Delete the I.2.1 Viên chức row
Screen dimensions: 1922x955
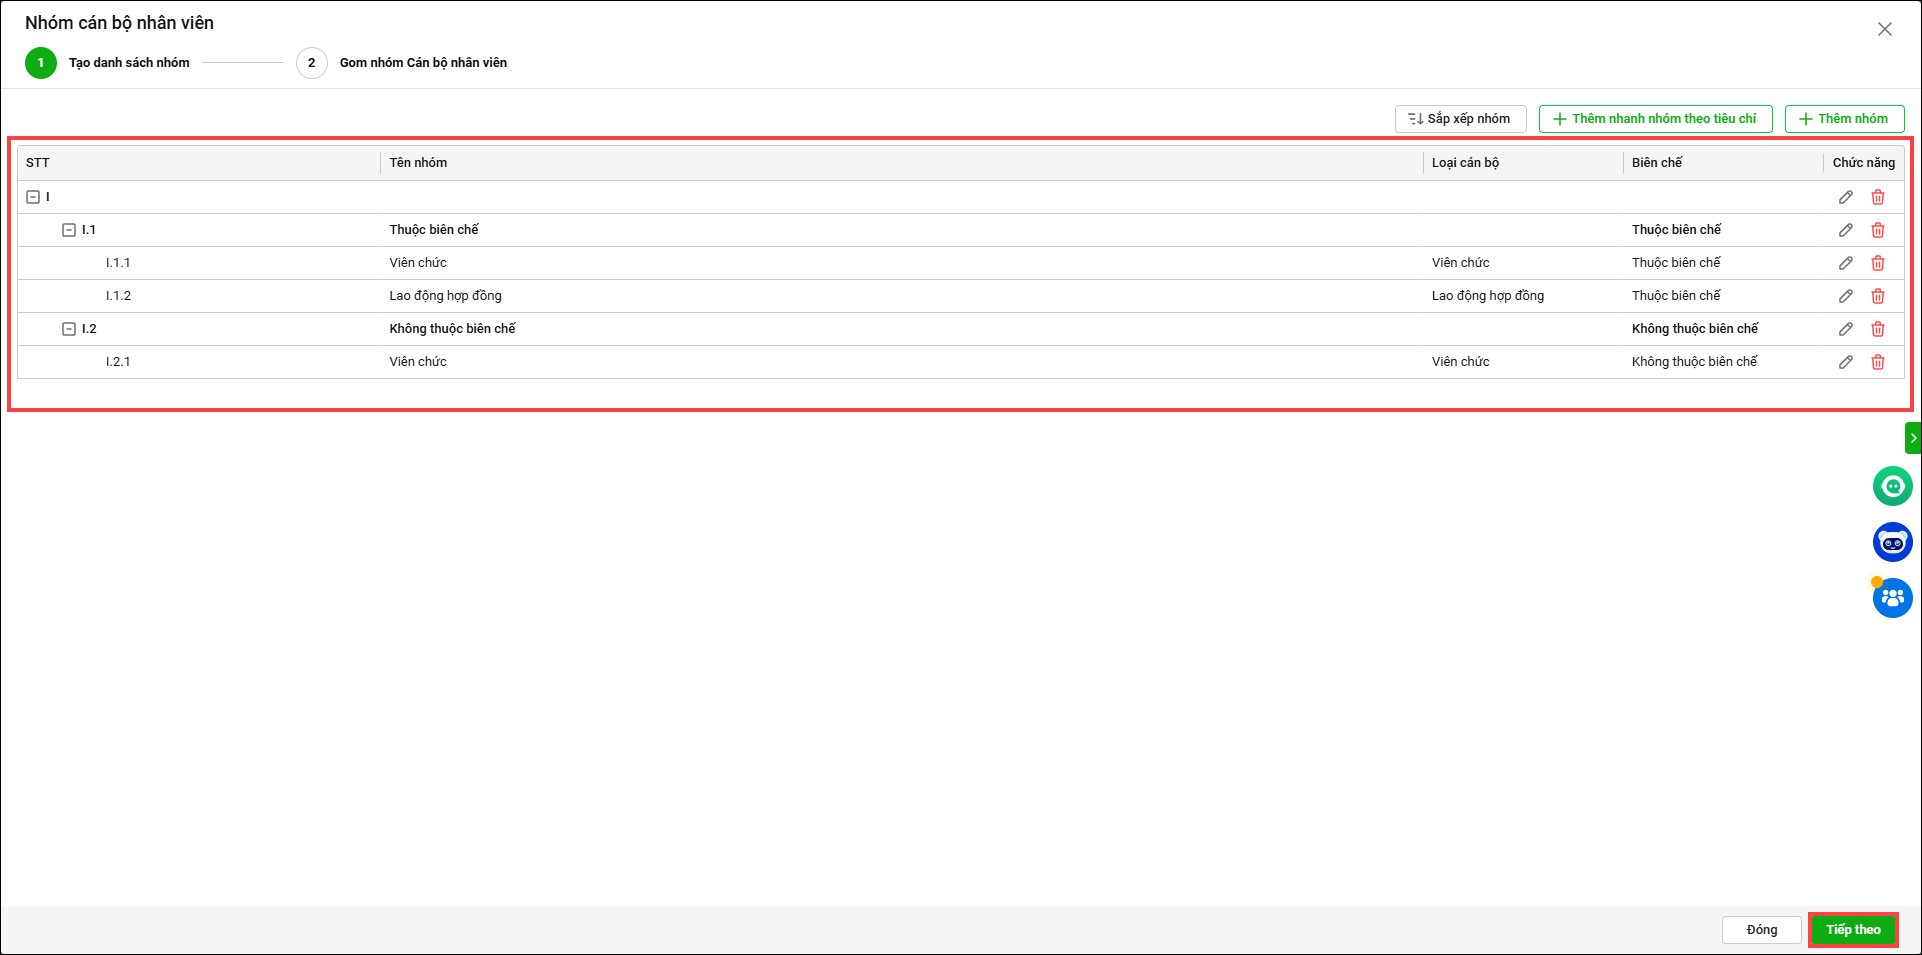coord(1877,362)
